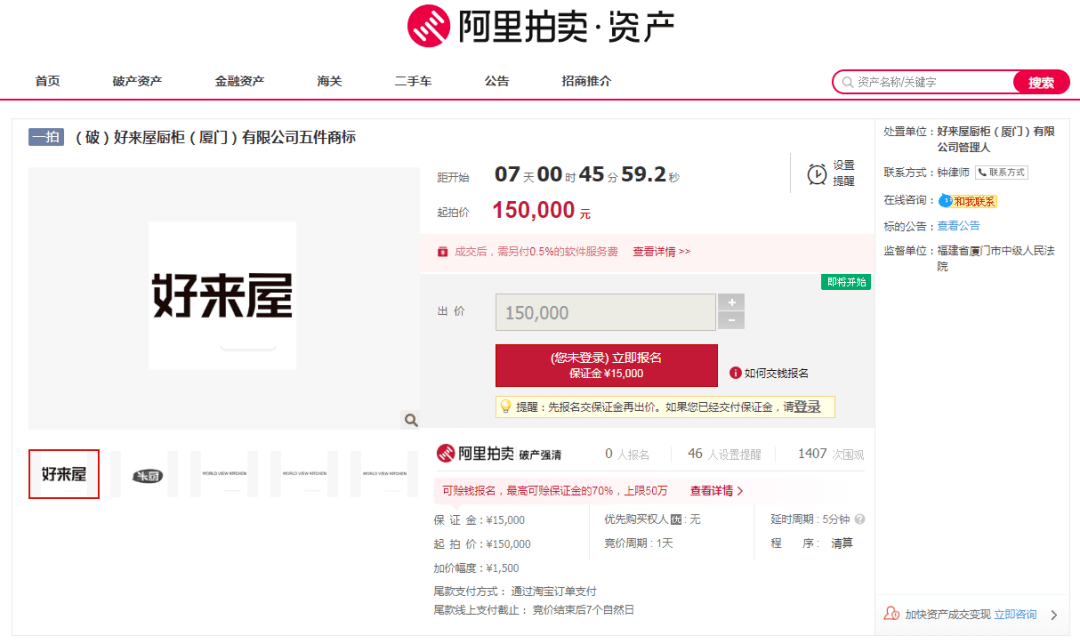Viewport: 1080px width, 644px height.
Task: Click the info icon for 如何交钱报名
Action: 735,373
